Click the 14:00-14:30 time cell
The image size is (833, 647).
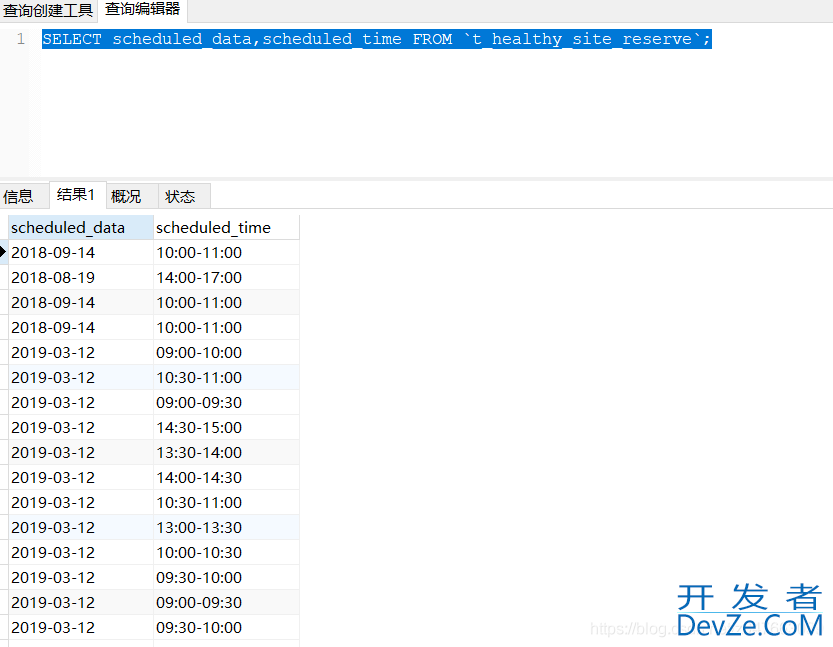pos(199,477)
